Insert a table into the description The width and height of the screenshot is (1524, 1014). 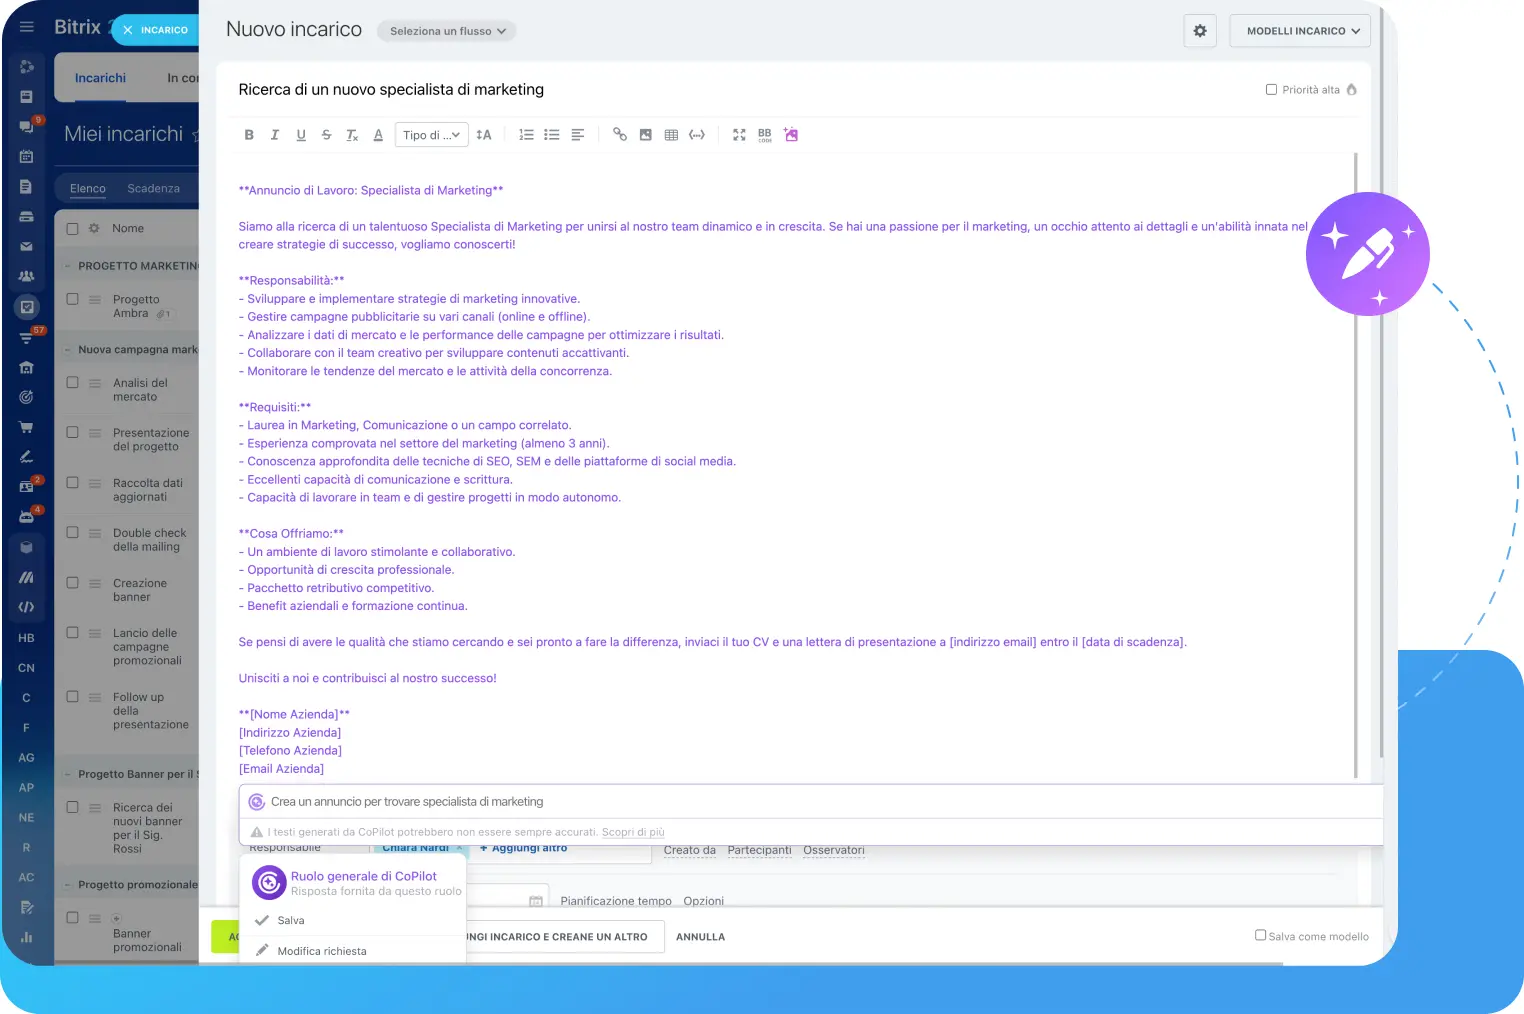[x=671, y=135]
